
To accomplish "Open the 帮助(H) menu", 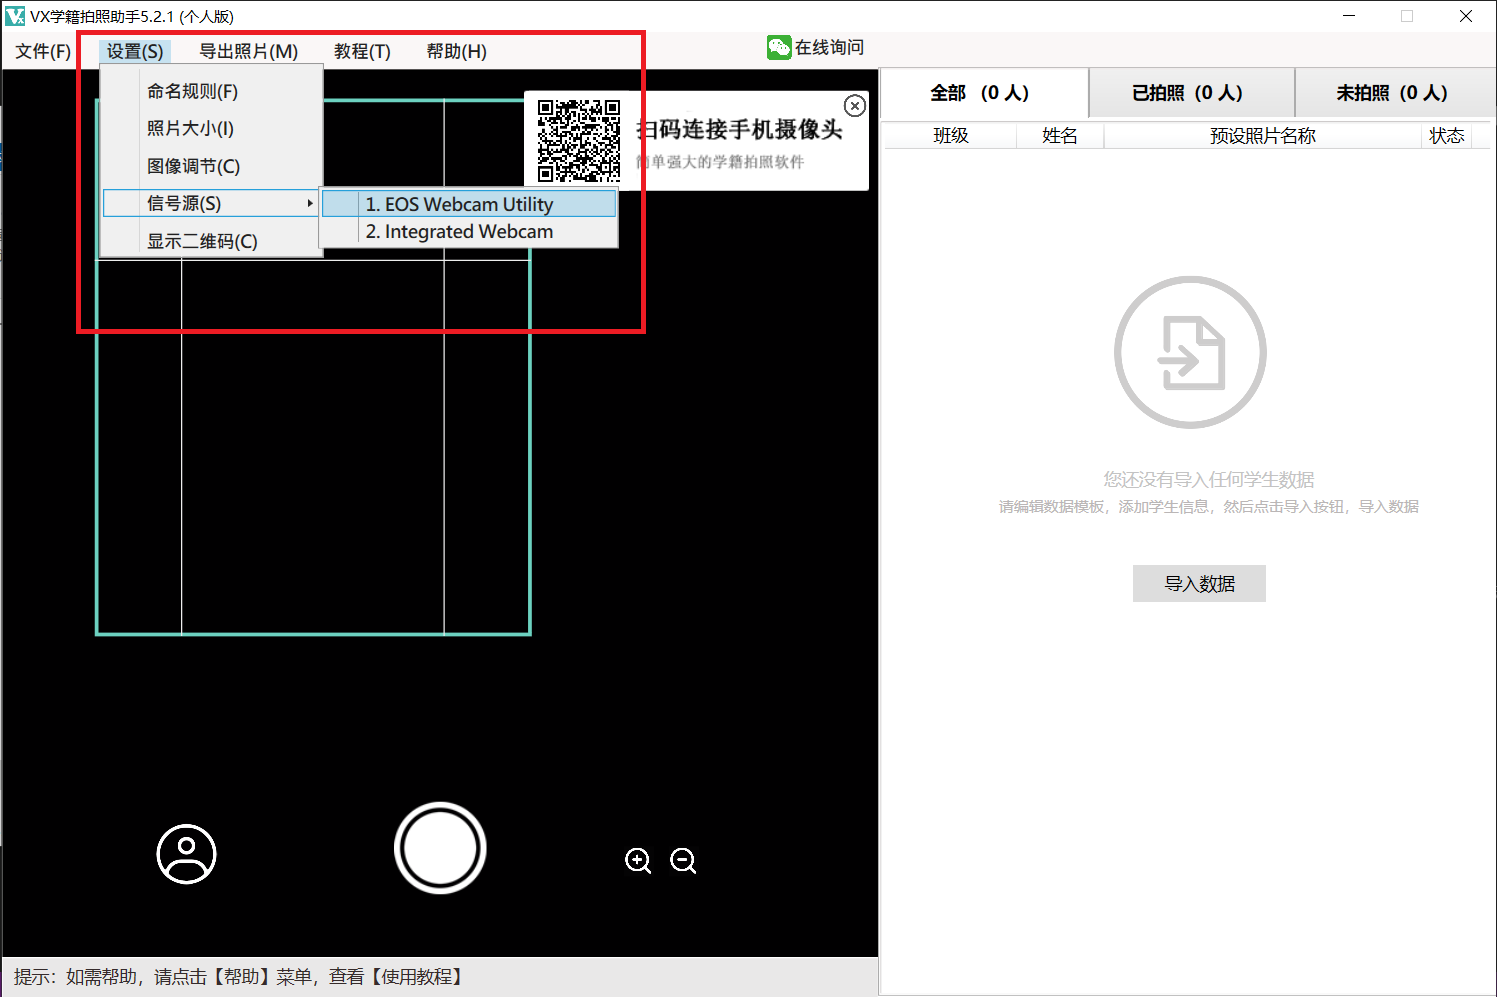I will 457,51.
